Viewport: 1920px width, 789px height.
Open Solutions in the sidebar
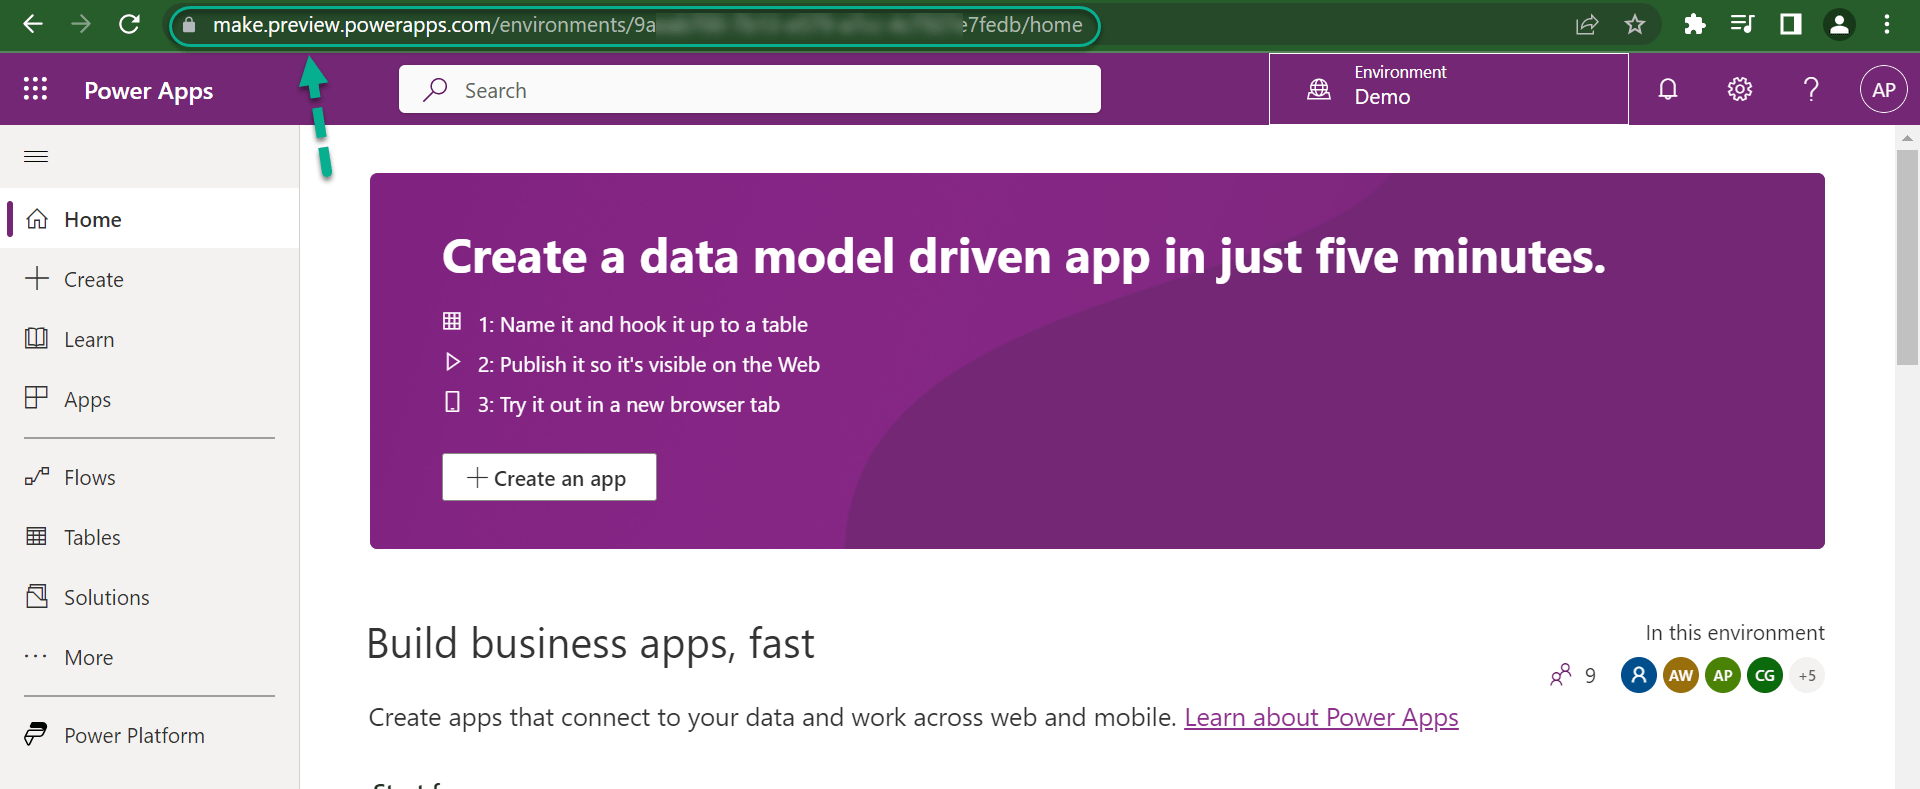(150, 597)
